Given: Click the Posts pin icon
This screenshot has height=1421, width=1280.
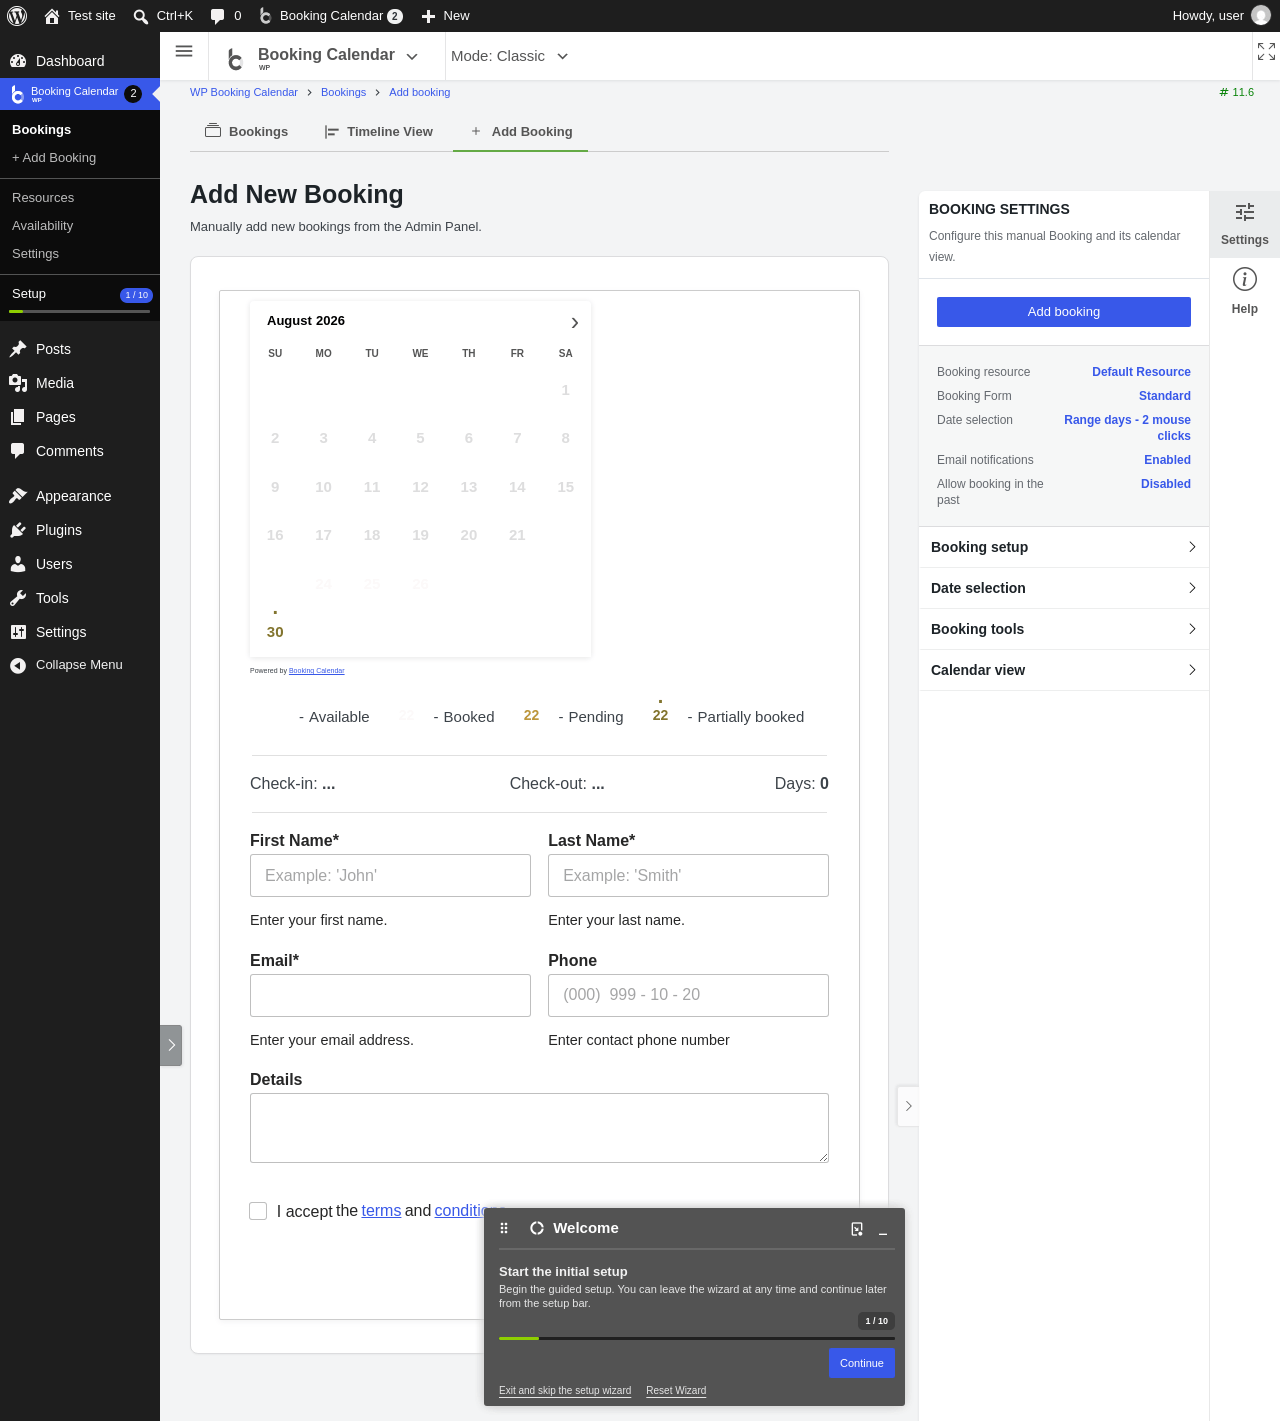Looking at the screenshot, I should (x=18, y=349).
